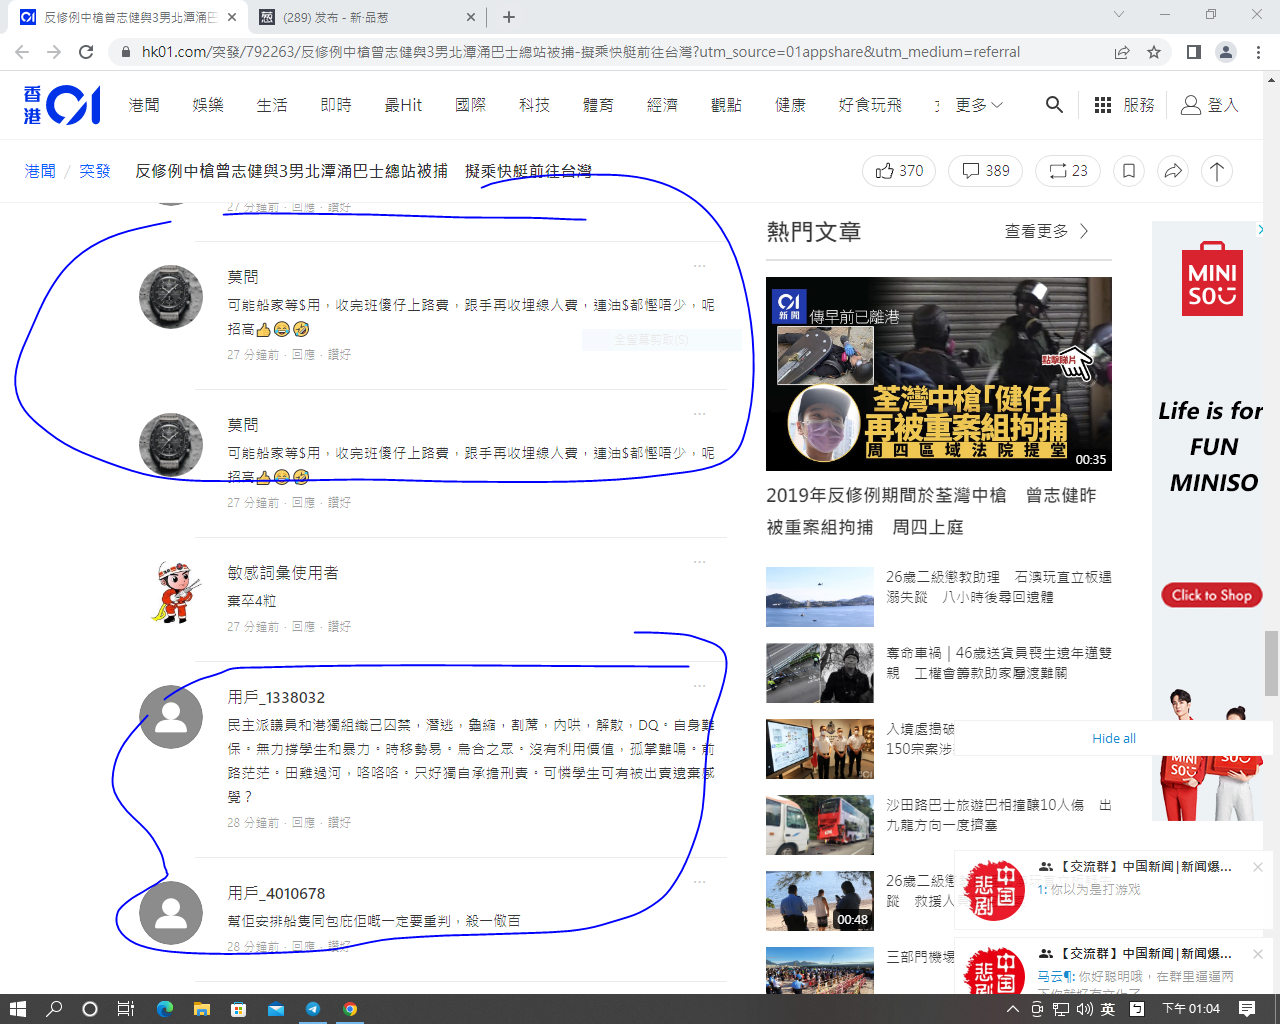Click the repost 23 button
Screen dimensions: 1280x1024
coord(1068,171)
